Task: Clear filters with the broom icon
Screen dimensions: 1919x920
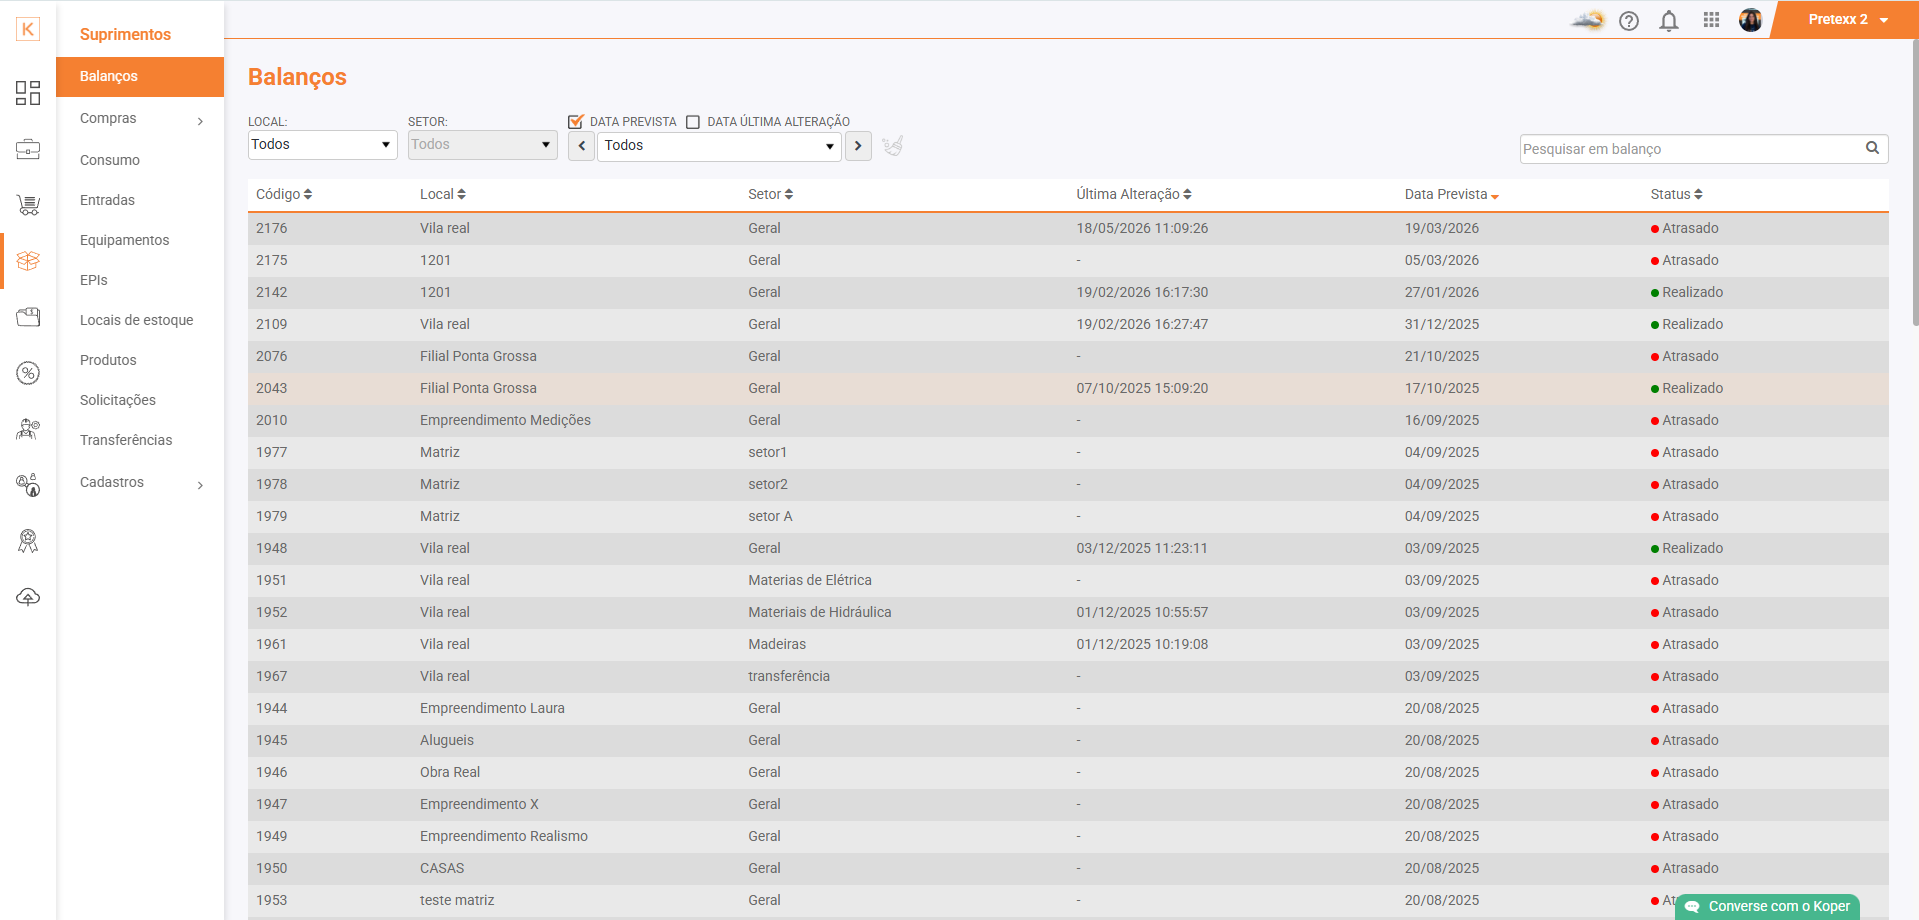Action: [x=893, y=146]
